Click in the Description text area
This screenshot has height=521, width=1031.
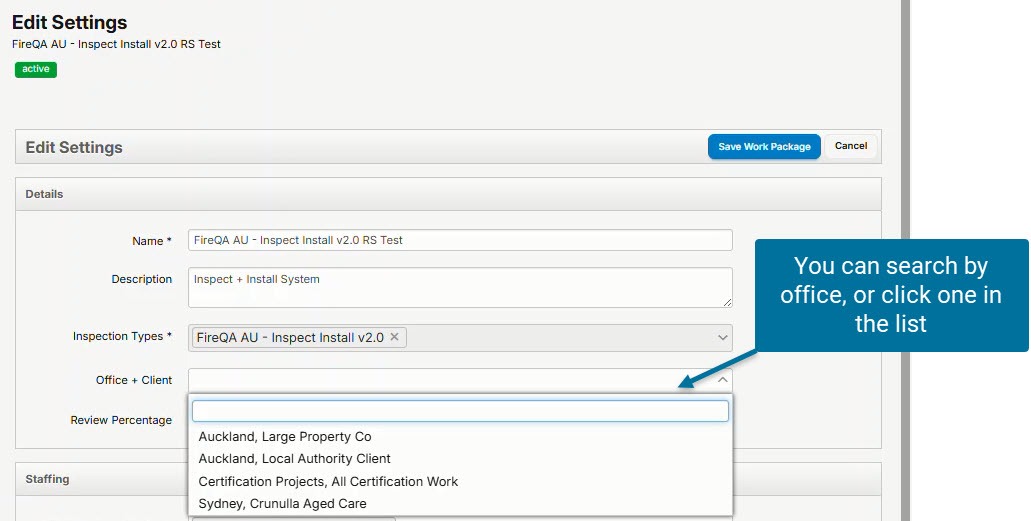[x=460, y=287]
